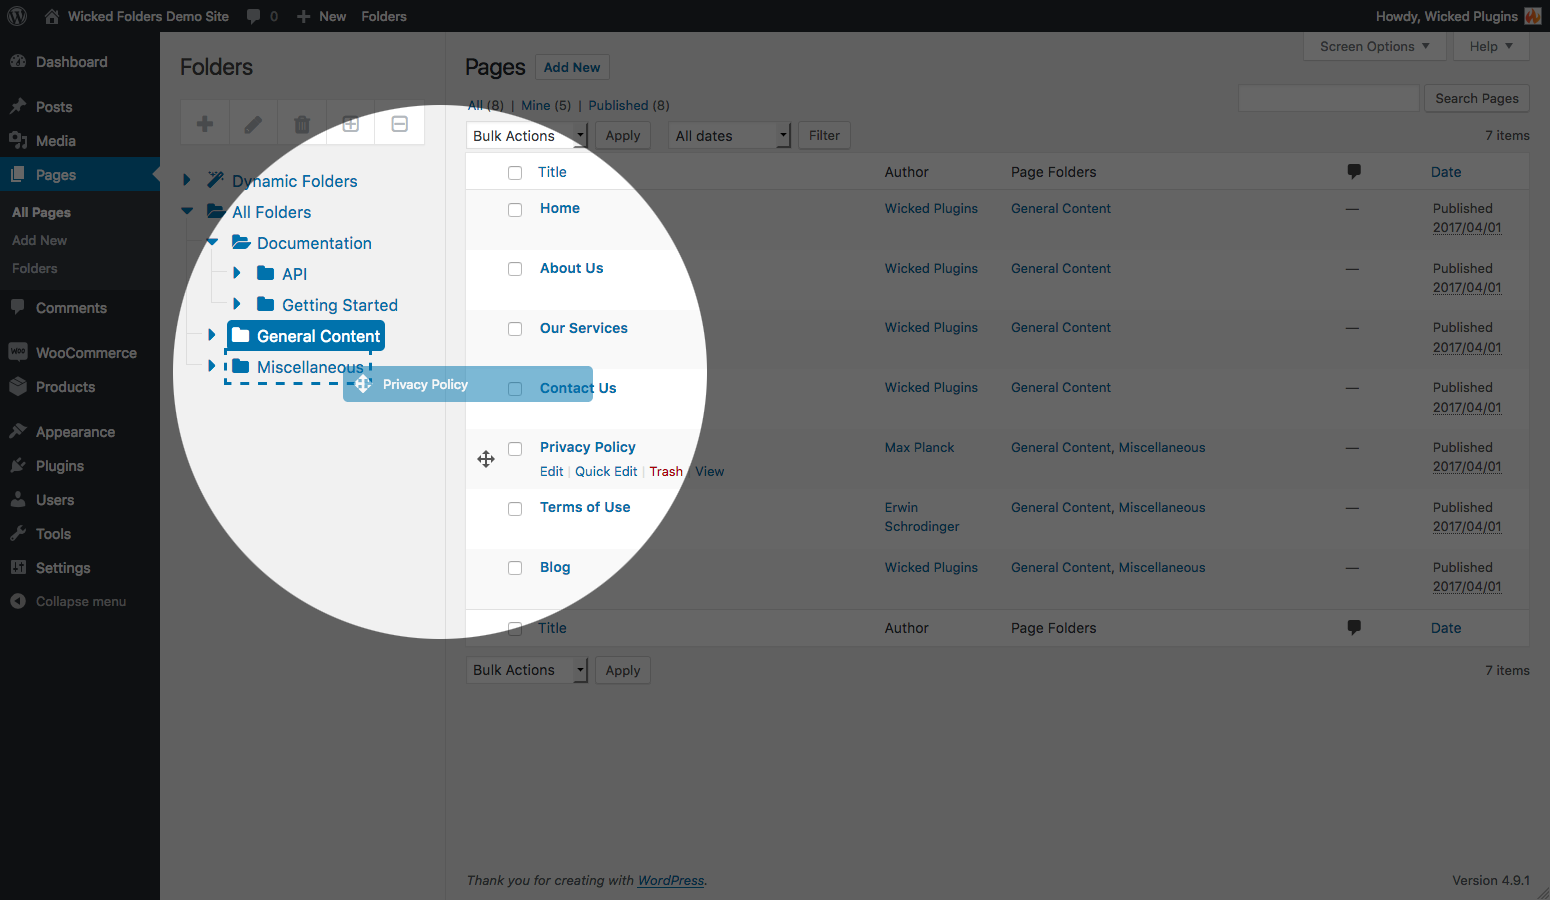This screenshot has height=900, width=1550.
Task: Check the Home page checkbox
Action: [515, 209]
